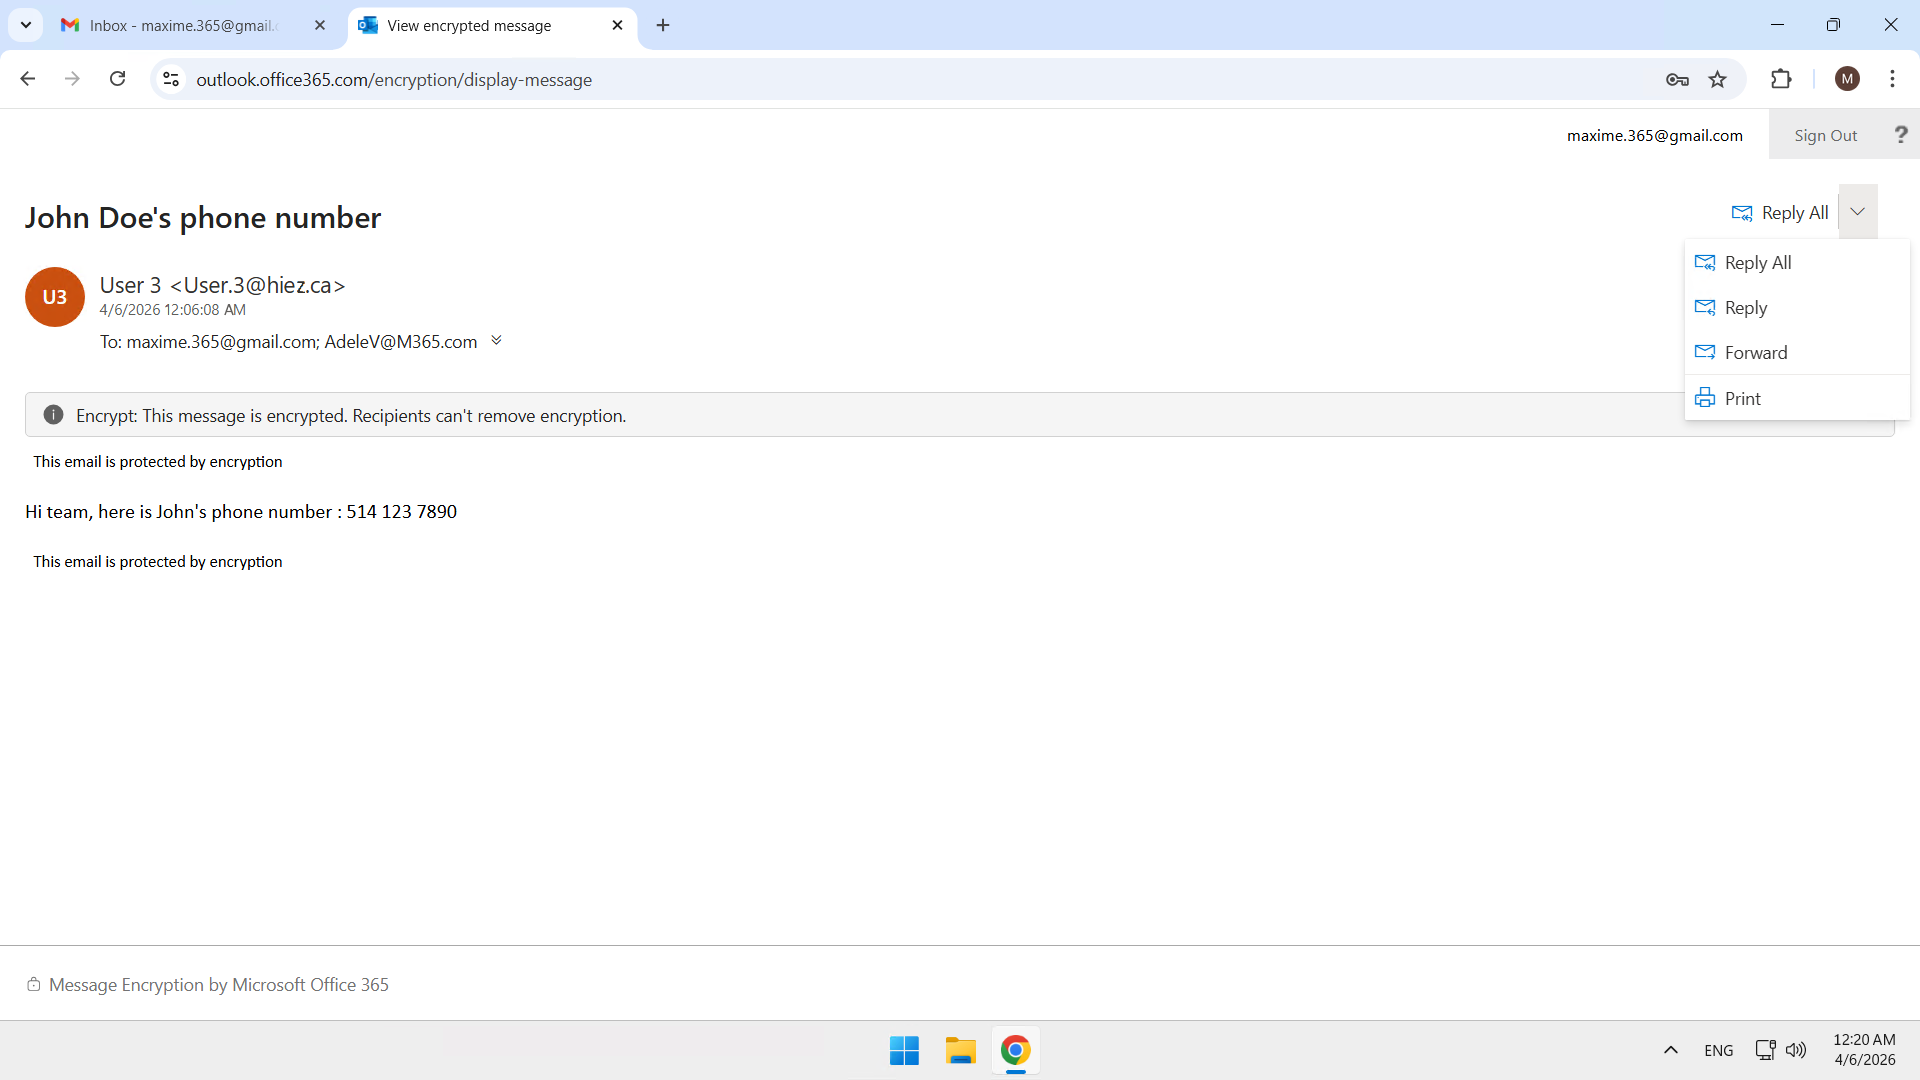Viewport: 1920px width, 1080px height.
Task: Open File Explorer from the taskbar
Action: 960,1051
